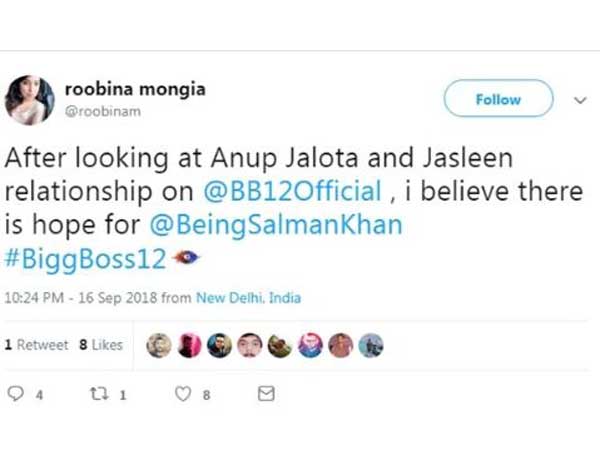Click the envelope direct message icon
Image resolution: width=600 pixels, height=450 pixels.
click(266, 395)
